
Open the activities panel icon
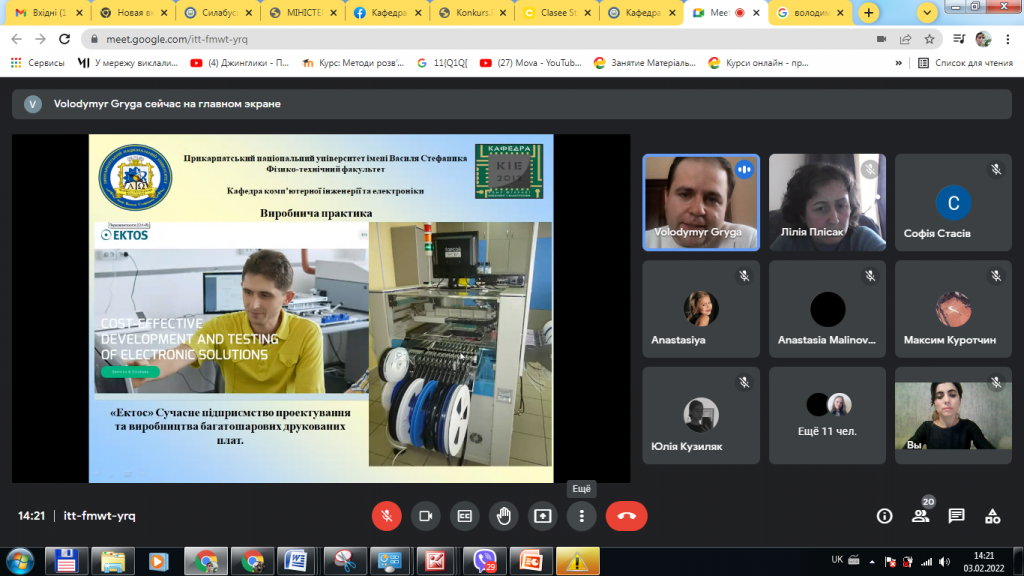point(993,516)
